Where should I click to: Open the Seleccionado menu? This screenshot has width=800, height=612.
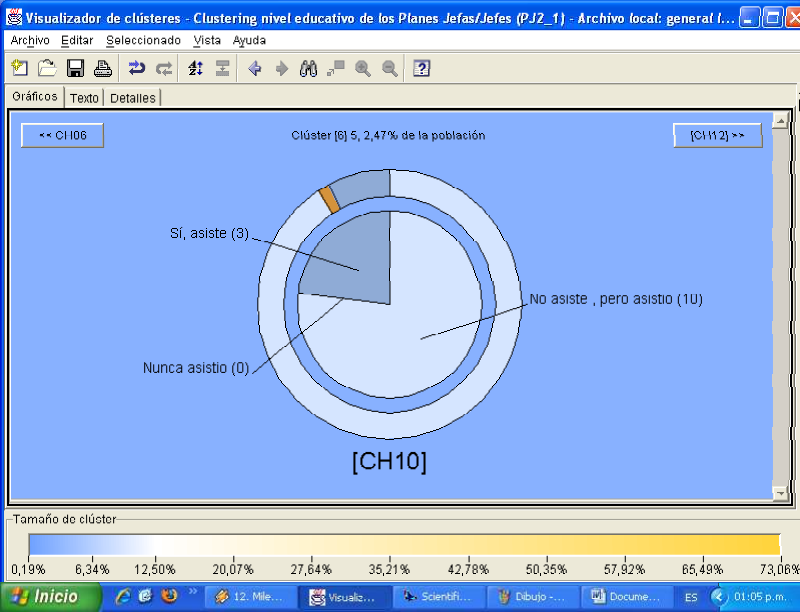(x=143, y=40)
